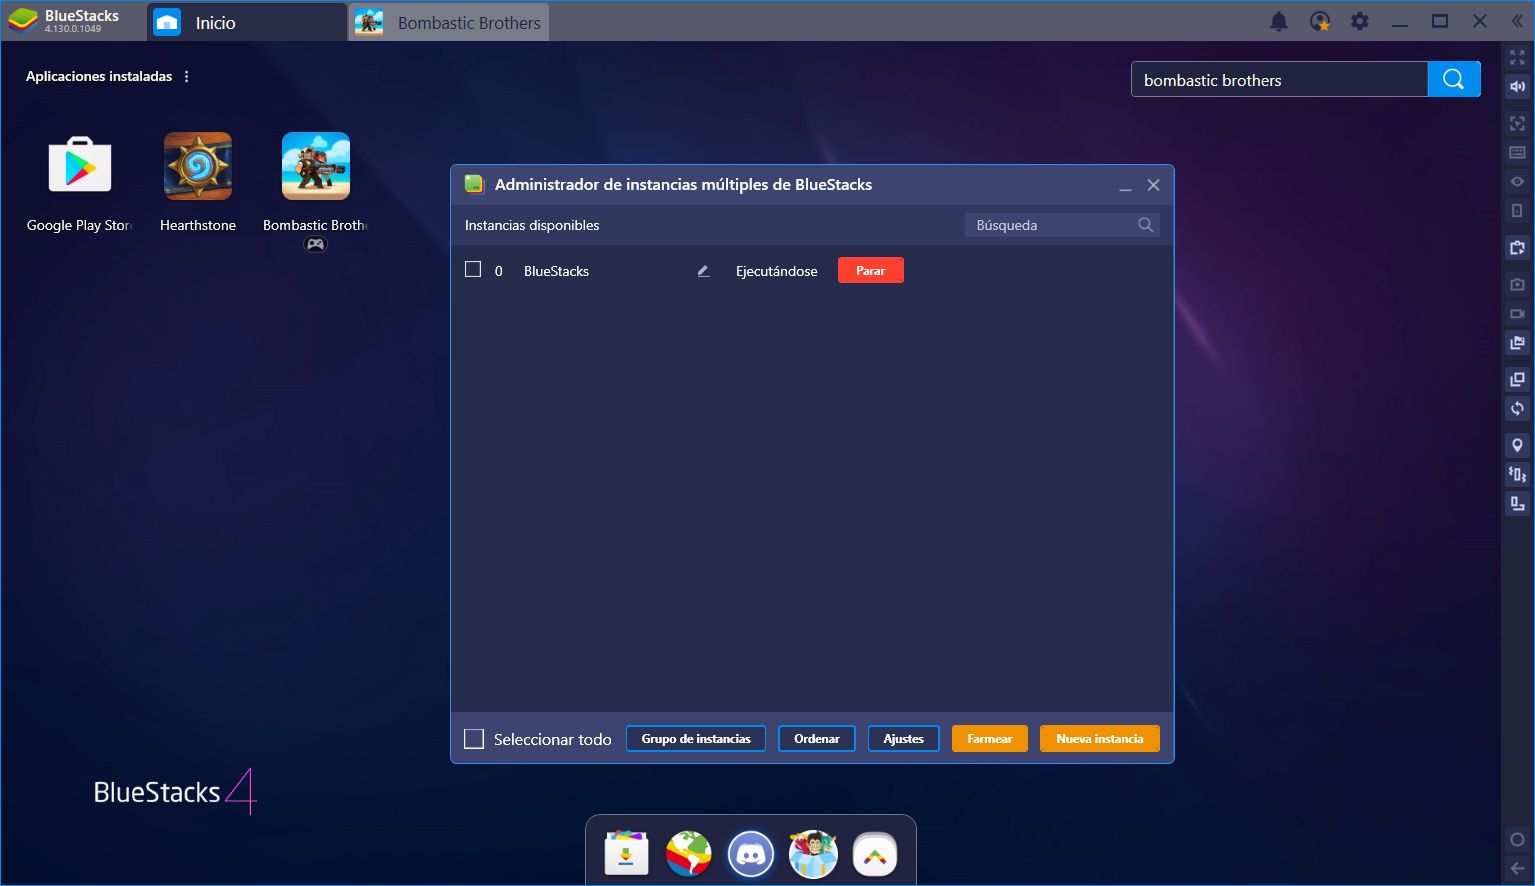Click the instance manager search magnifier
Image resolution: width=1535 pixels, height=886 pixels.
[1146, 225]
